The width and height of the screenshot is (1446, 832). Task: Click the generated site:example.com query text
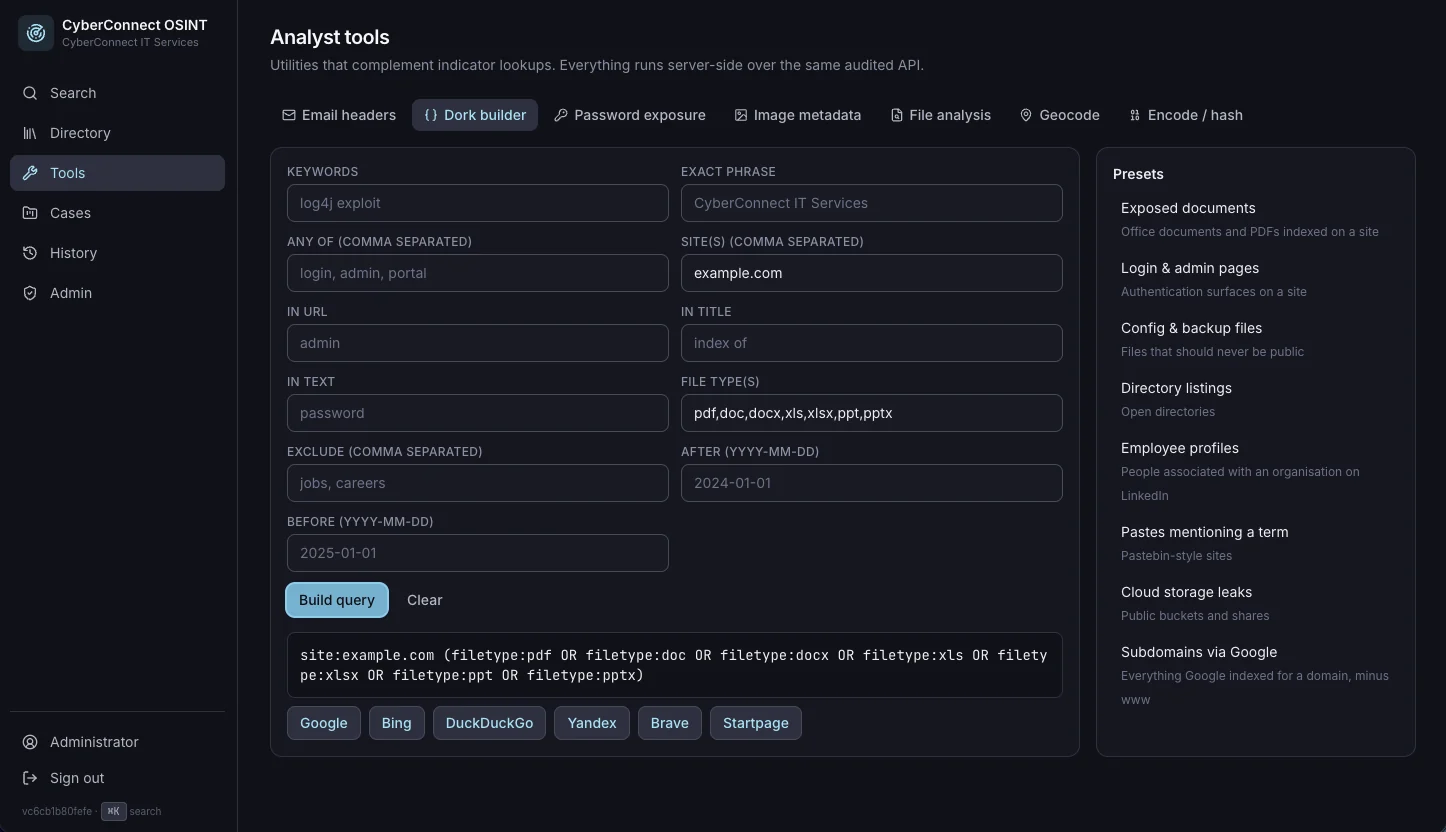[674, 665]
